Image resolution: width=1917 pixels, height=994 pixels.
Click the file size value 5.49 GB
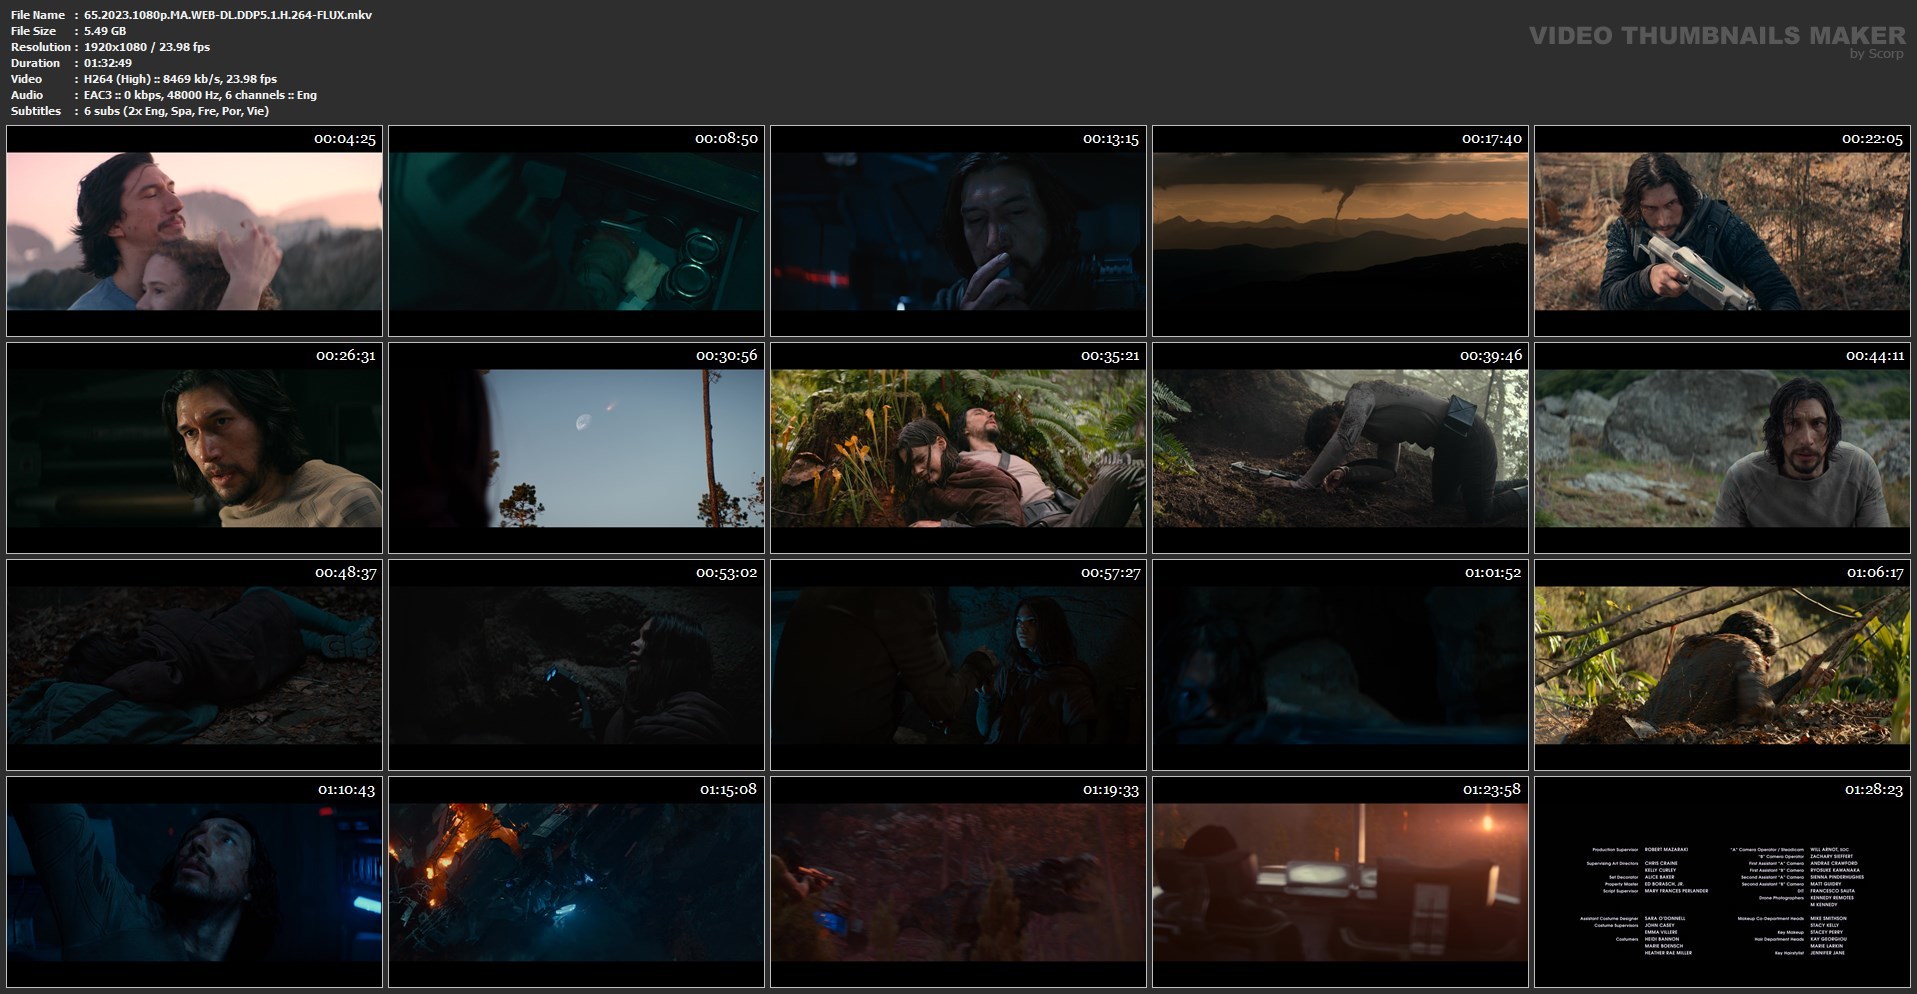(105, 31)
